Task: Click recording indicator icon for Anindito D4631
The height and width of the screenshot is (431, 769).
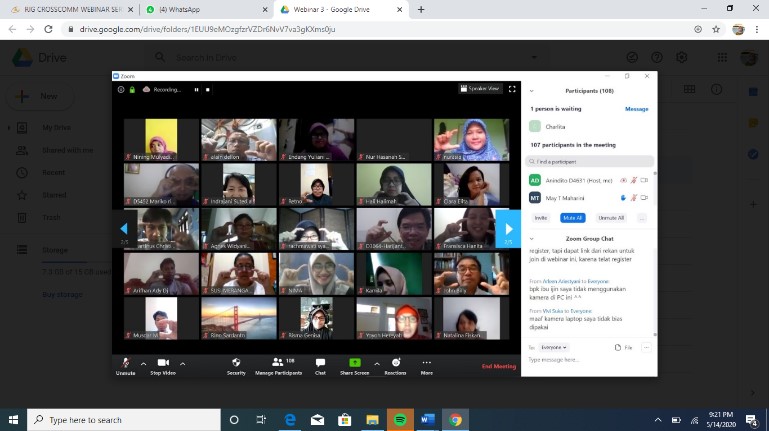Action: tap(623, 180)
